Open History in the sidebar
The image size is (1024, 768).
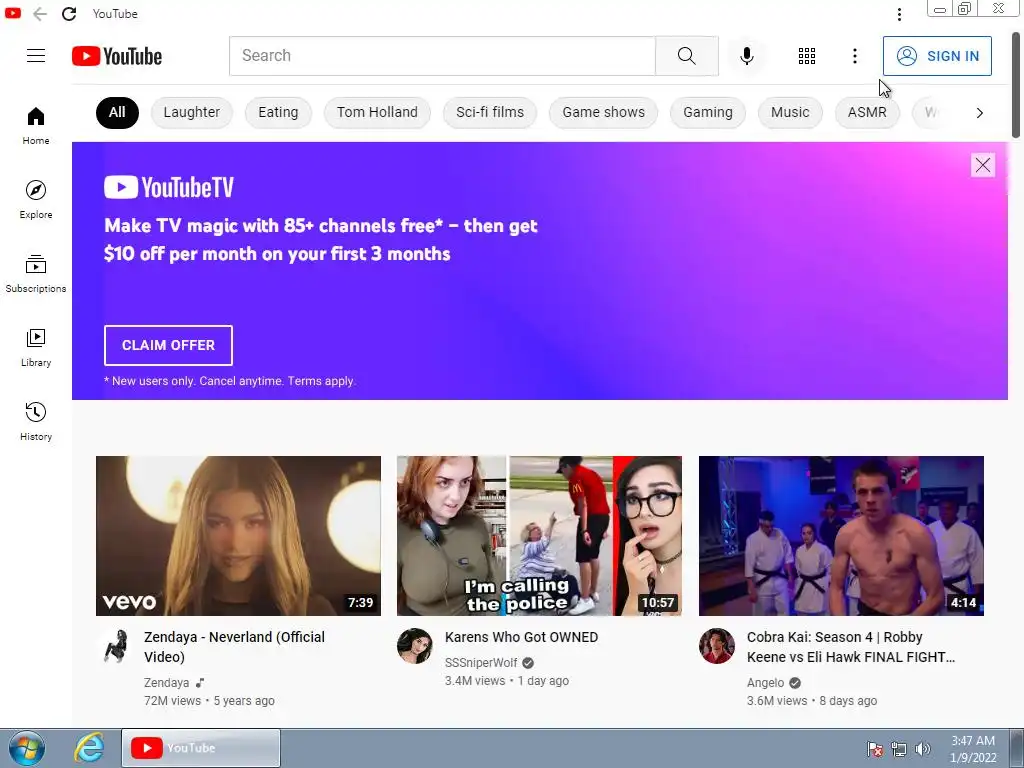[36, 421]
